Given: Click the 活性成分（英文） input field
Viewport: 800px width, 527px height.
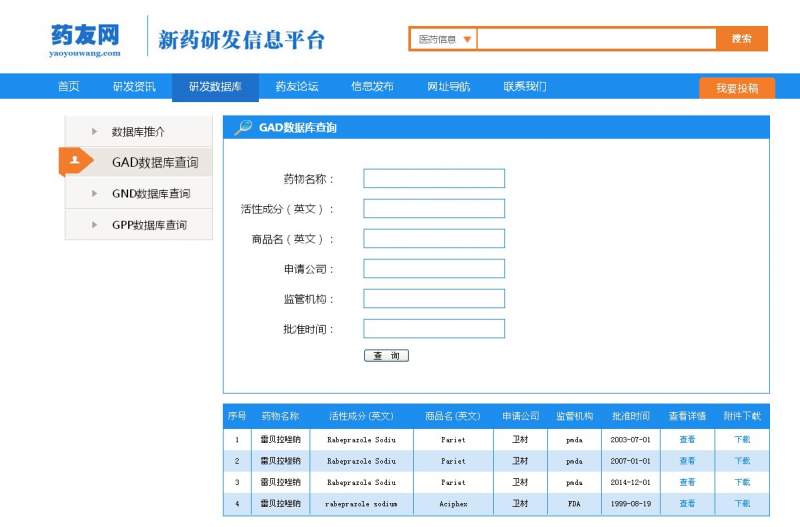Looking at the screenshot, I should click(x=434, y=209).
